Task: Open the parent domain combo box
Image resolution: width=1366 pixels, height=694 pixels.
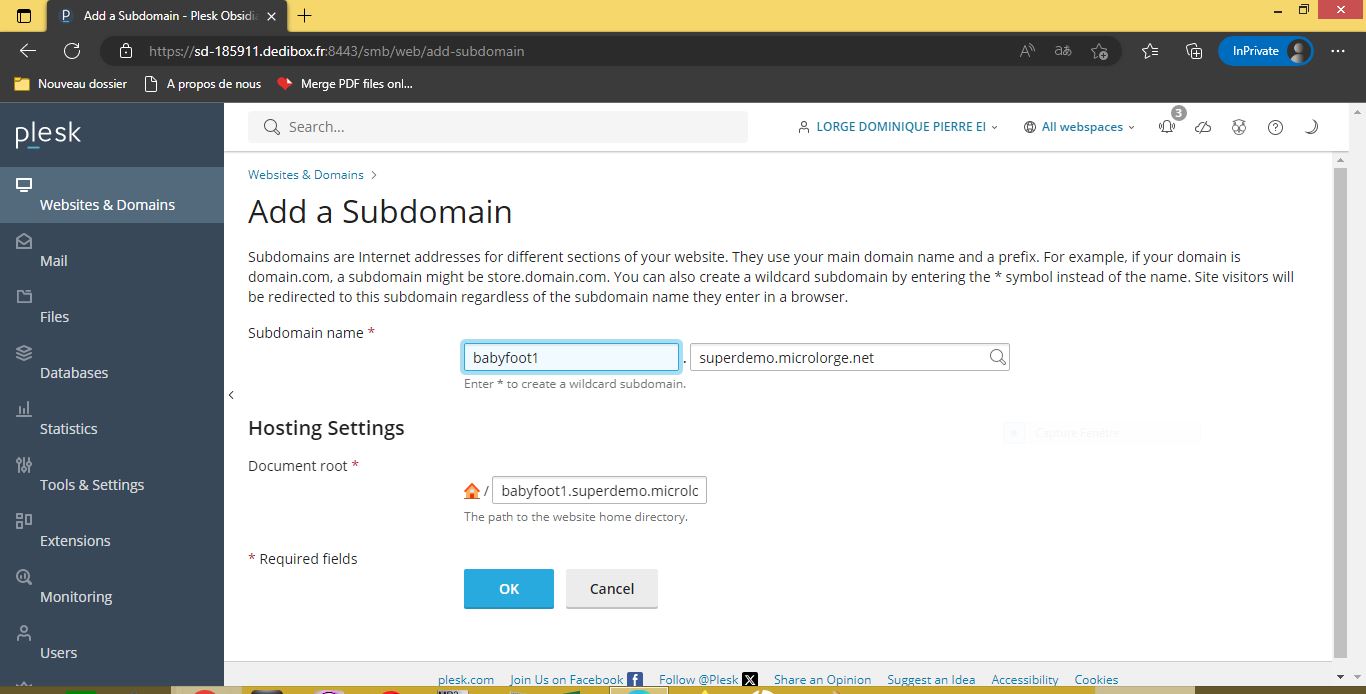Action: point(850,357)
